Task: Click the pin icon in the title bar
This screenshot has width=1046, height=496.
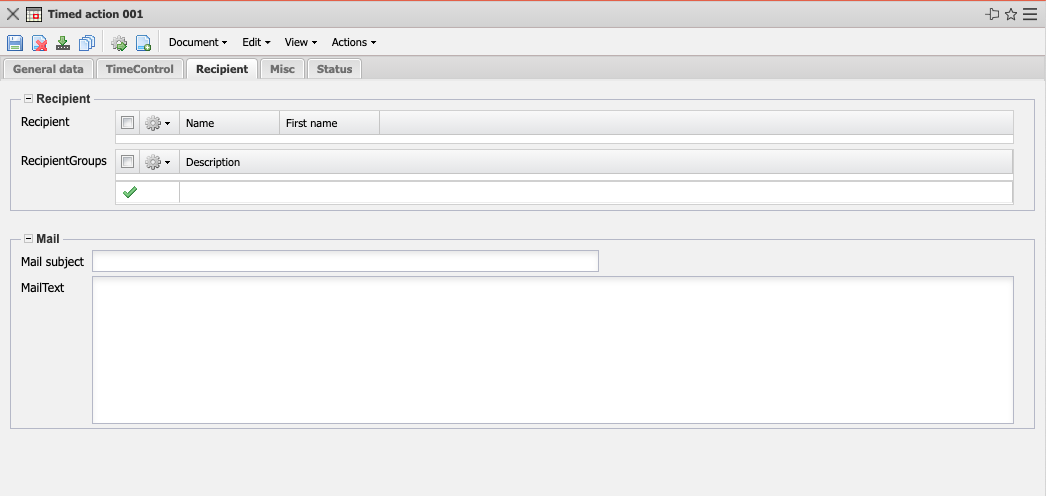Action: pos(993,14)
